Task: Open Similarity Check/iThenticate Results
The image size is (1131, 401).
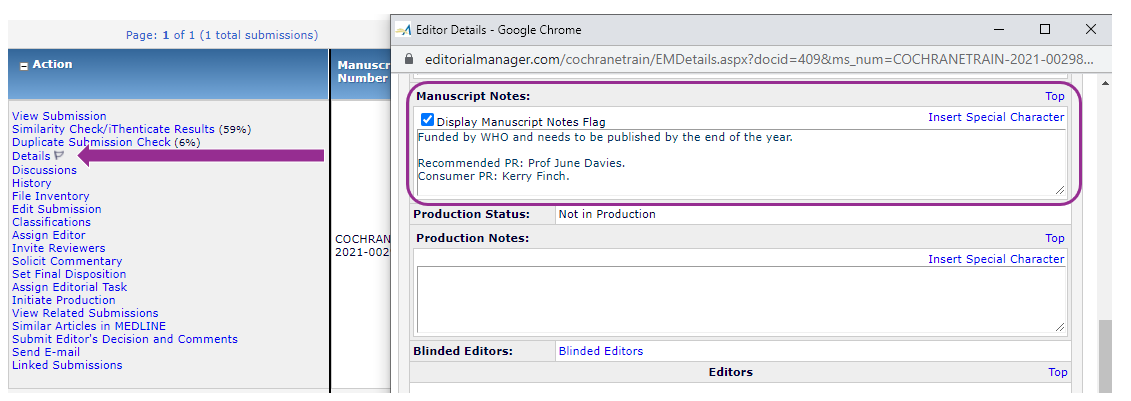Action: (113, 129)
